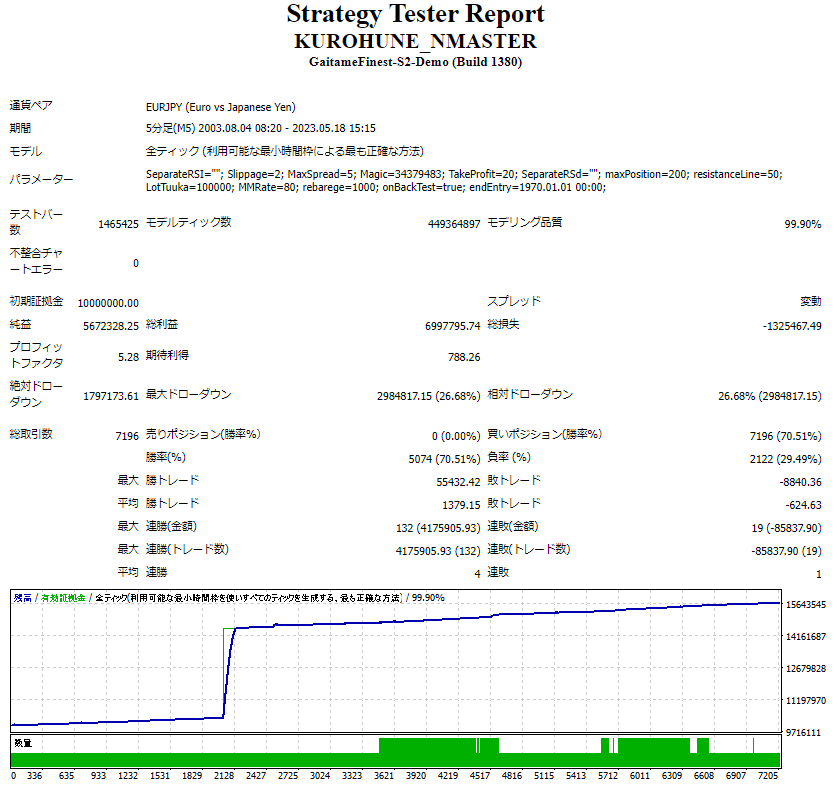Click average loss trade value -624.63
Image resolution: width=838 pixels, height=788 pixels.
(803, 505)
